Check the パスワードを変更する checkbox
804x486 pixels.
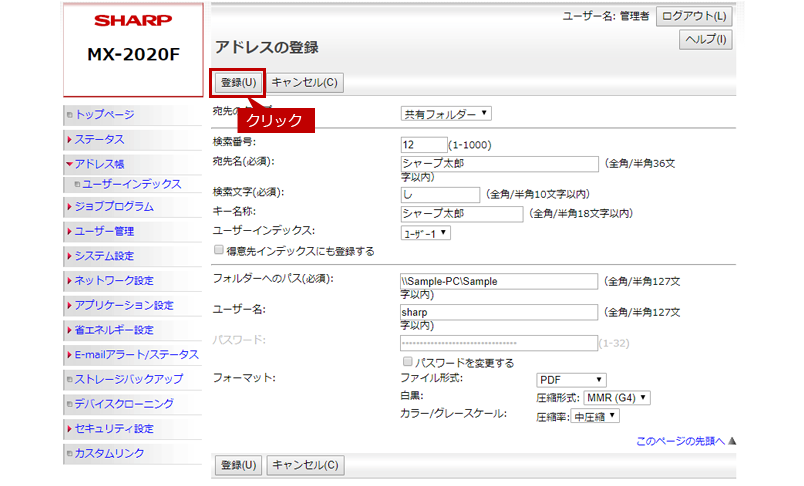pyautogui.click(x=407, y=362)
